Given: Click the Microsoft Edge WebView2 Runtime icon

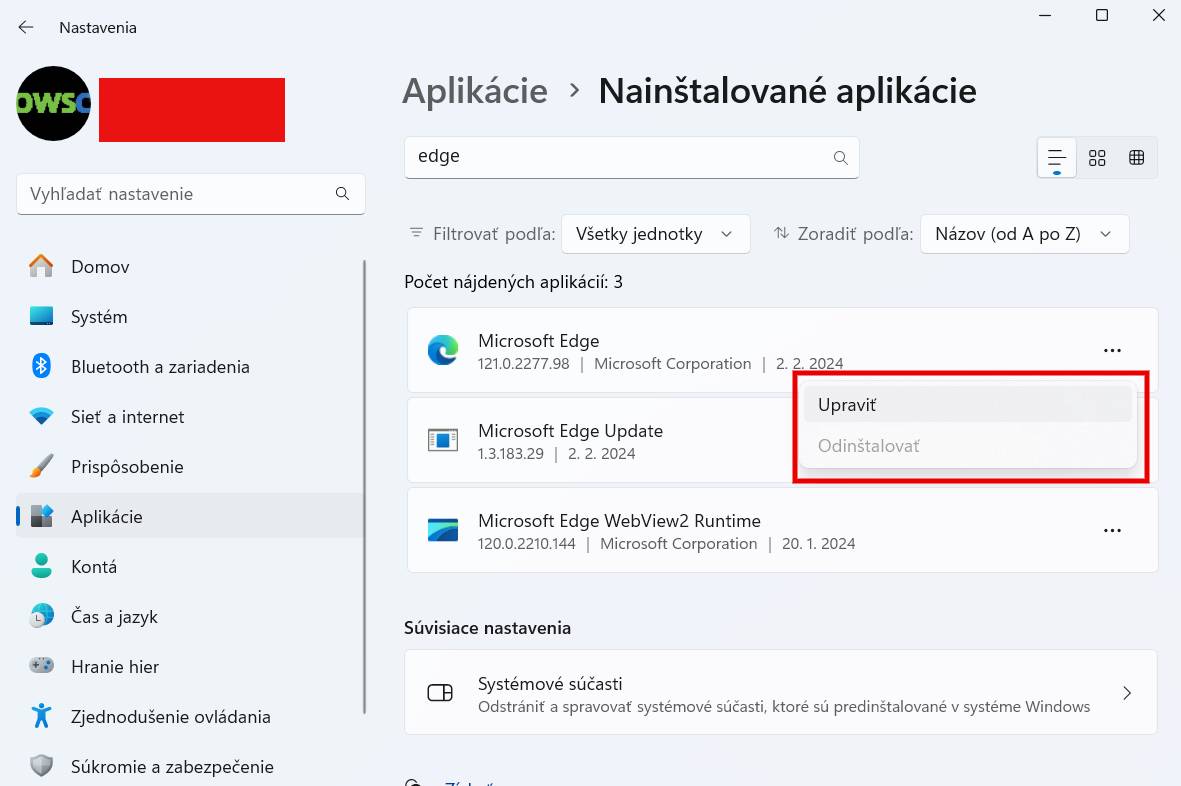Looking at the screenshot, I should (443, 530).
